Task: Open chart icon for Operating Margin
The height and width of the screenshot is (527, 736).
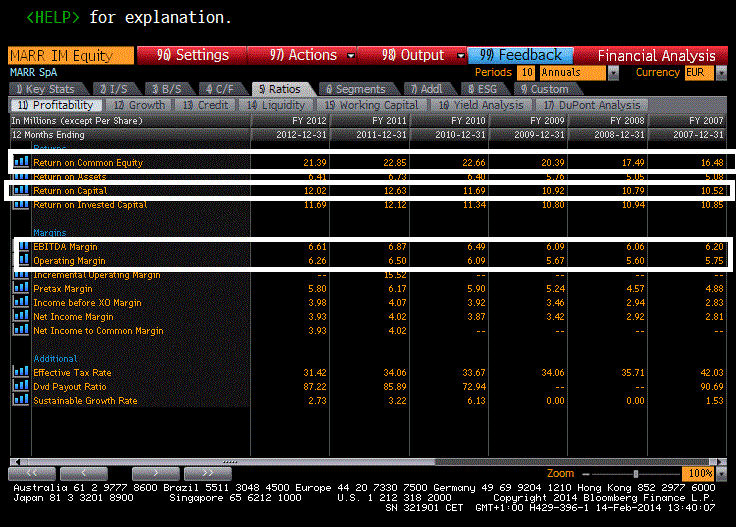Action: [x=23, y=260]
